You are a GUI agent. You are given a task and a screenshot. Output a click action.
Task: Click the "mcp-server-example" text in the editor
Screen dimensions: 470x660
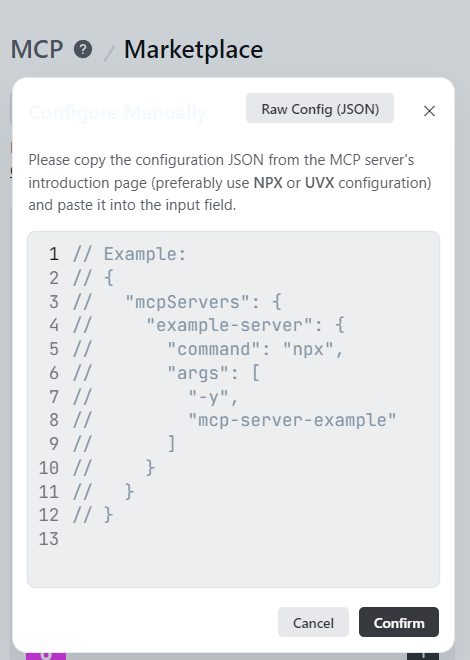click(x=292, y=420)
